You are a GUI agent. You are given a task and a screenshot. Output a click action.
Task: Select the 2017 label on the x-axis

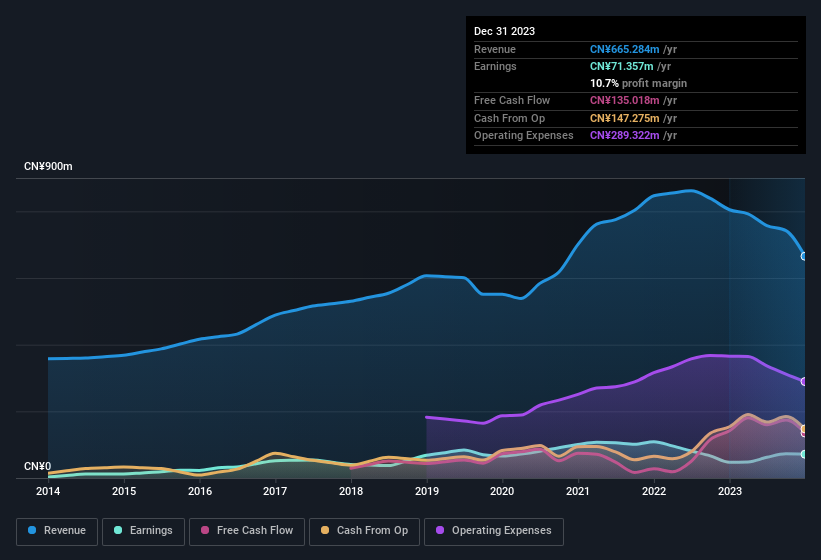coord(275,491)
